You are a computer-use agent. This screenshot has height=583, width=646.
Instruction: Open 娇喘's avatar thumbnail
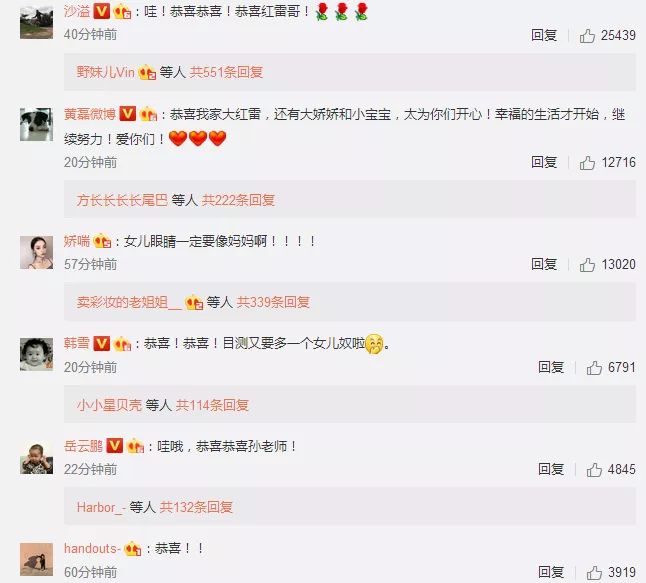tap(36, 253)
